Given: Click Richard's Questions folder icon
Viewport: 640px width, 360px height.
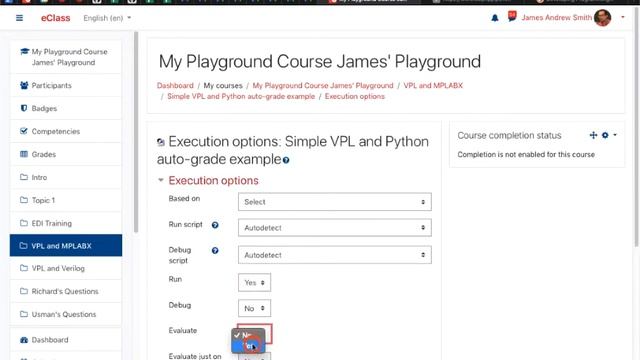Looking at the screenshot, I should pos(24,291).
